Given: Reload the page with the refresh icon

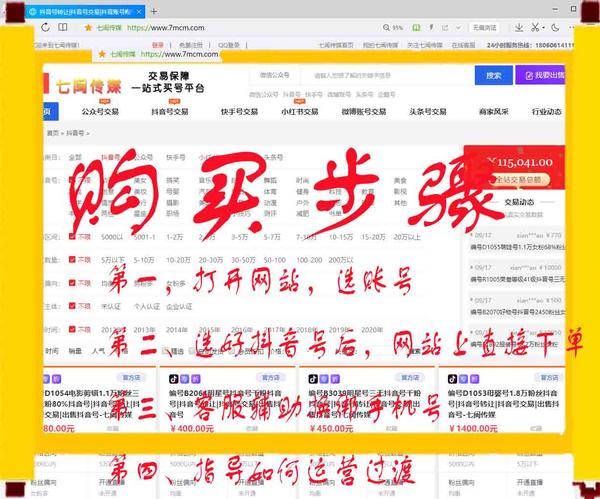Looking at the screenshot, I should (x=46, y=27).
